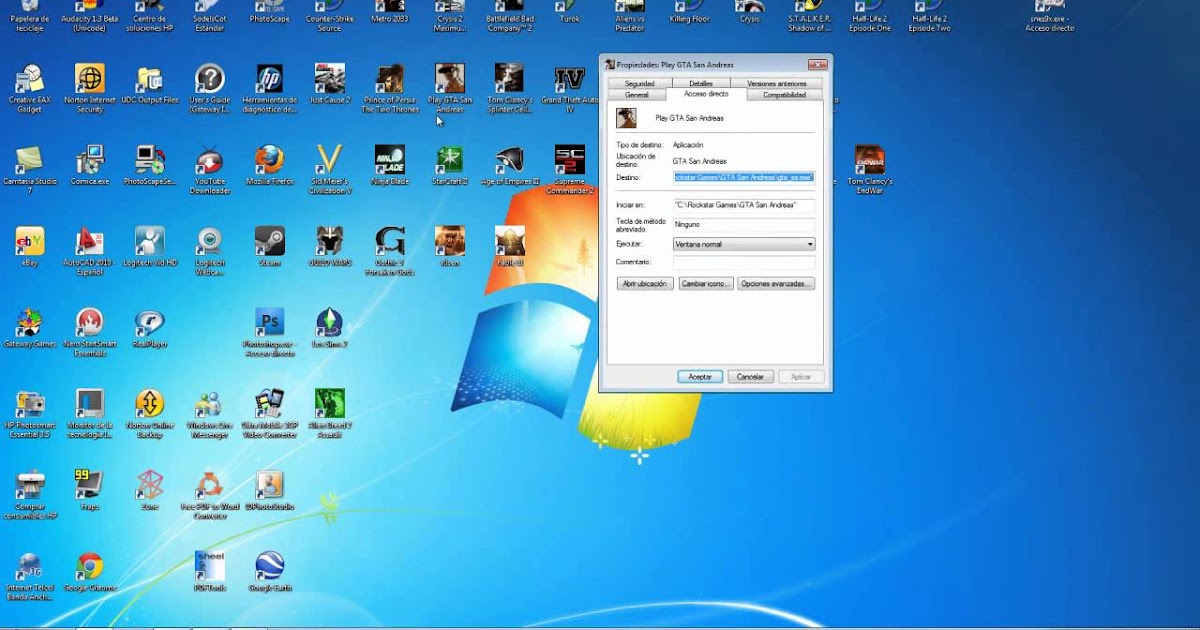
Task: Click Aceptar to confirm properties
Action: click(699, 376)
